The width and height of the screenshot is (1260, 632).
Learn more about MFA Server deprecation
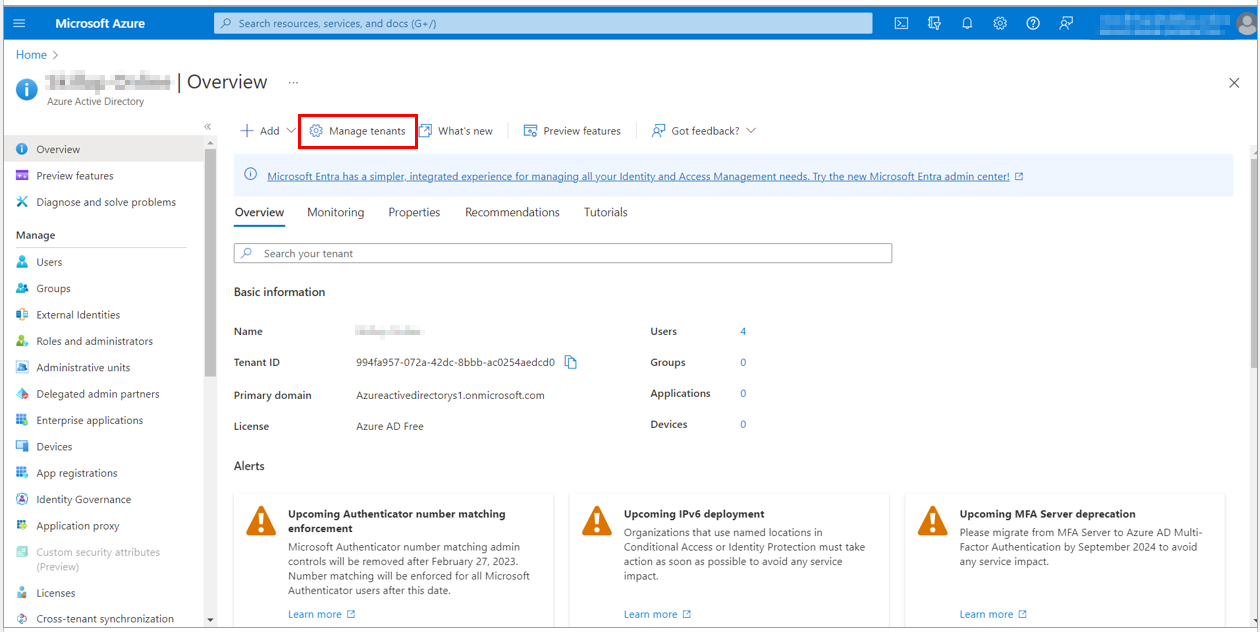(x=993, y=614)
